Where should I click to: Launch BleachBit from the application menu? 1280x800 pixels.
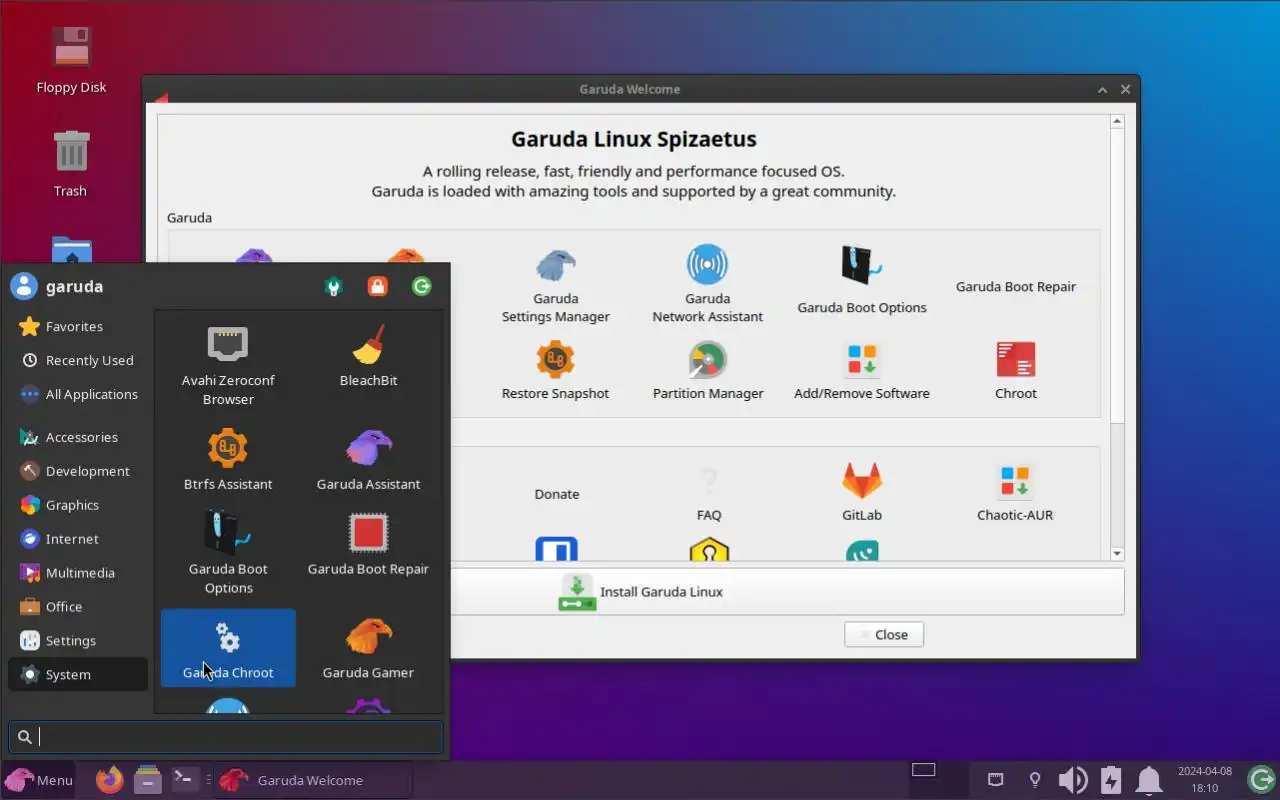368,355
